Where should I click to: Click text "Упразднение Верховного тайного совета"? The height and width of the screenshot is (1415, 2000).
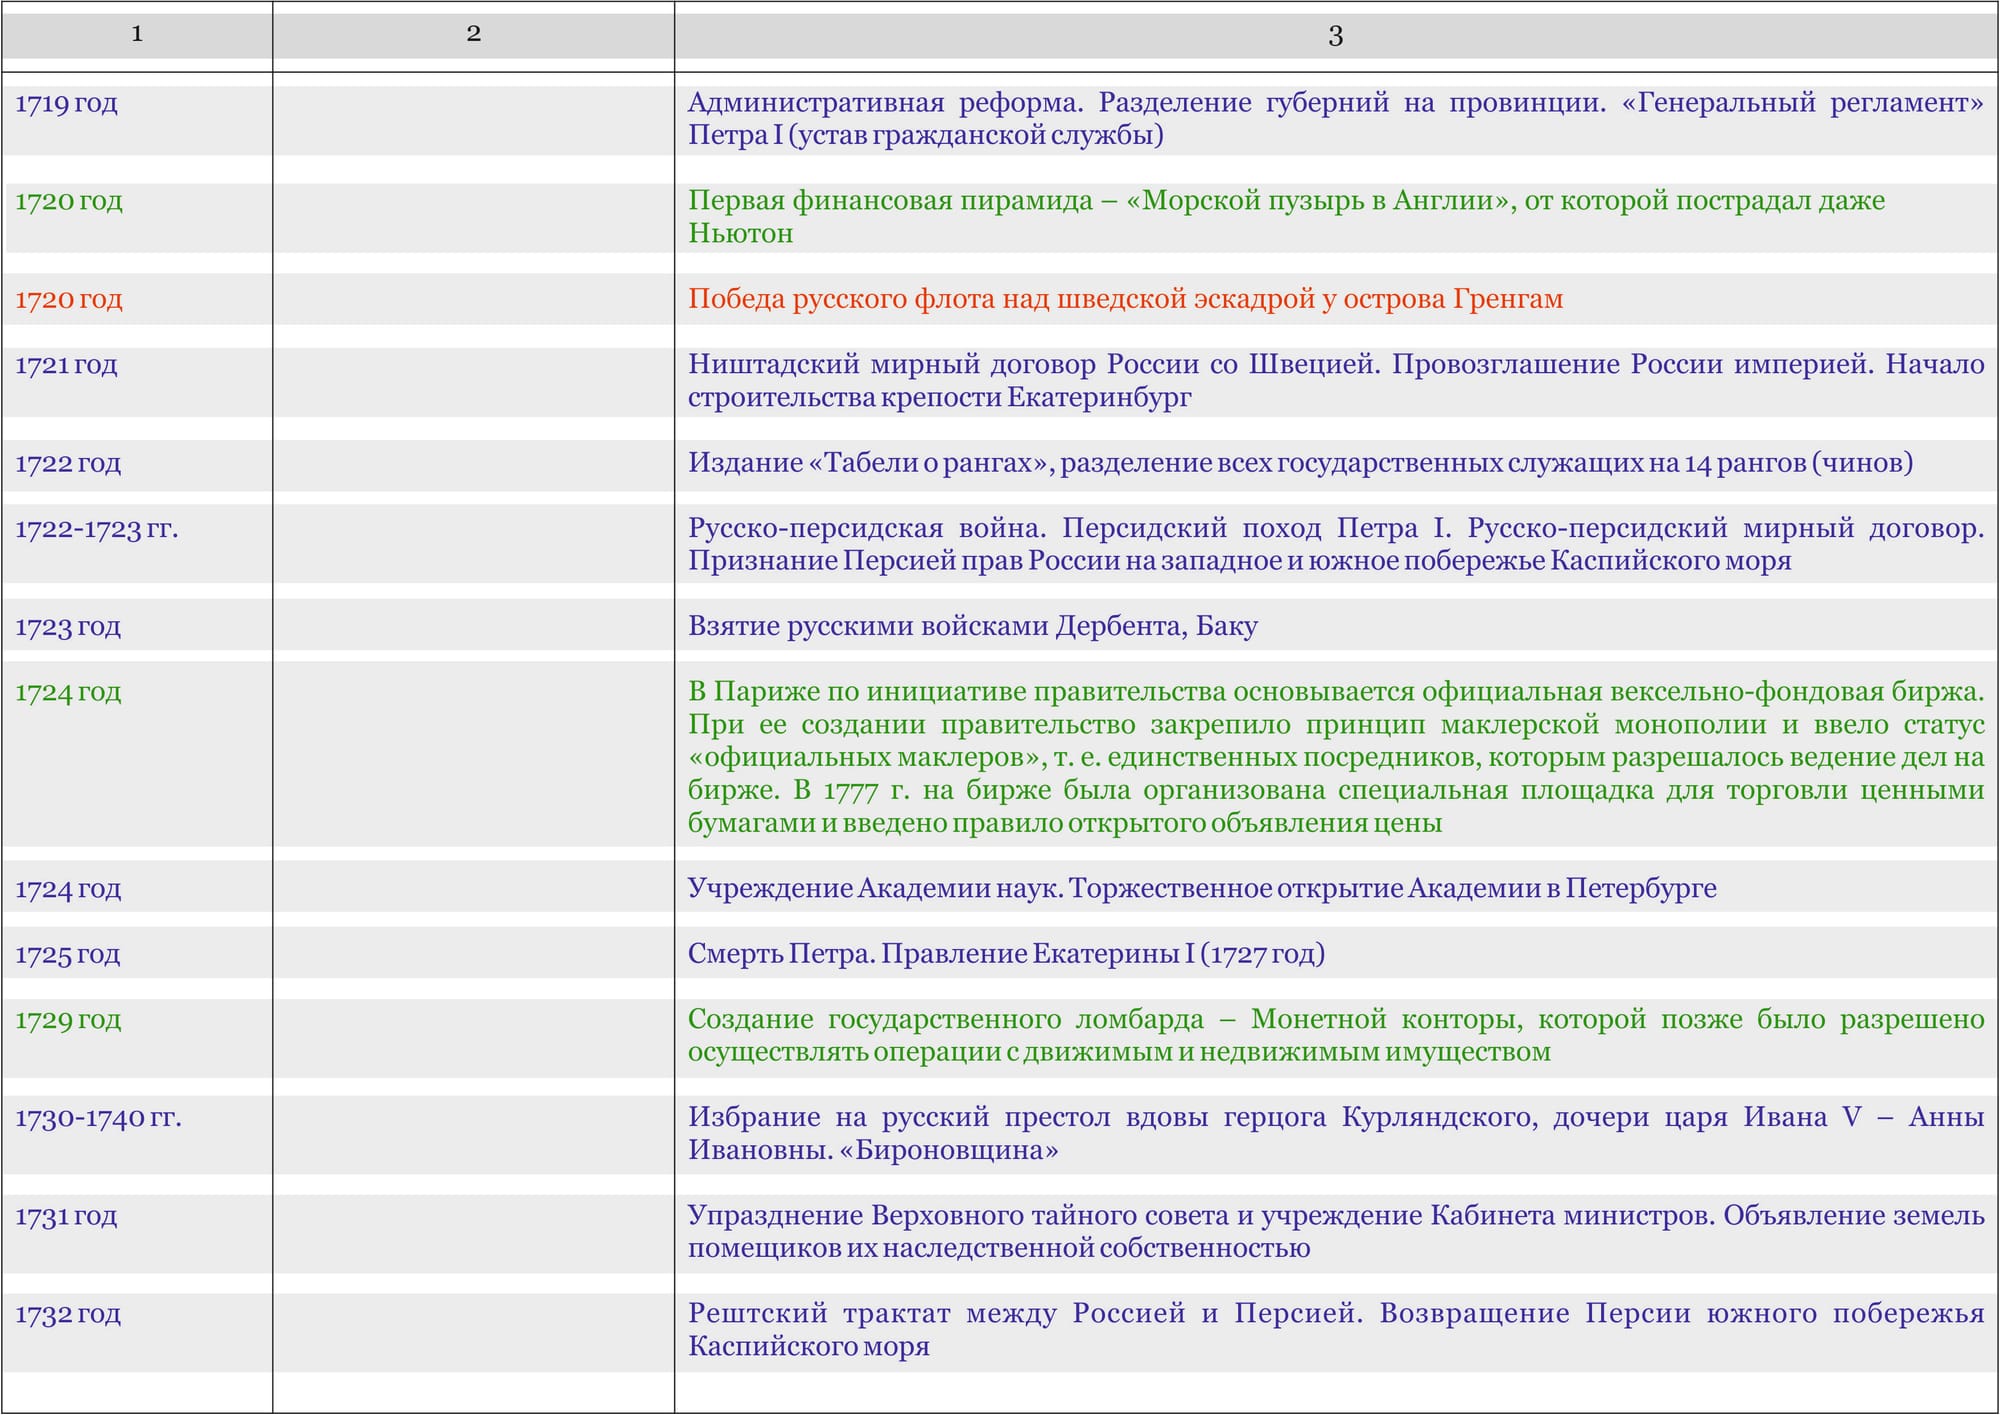pos(958,1216)
